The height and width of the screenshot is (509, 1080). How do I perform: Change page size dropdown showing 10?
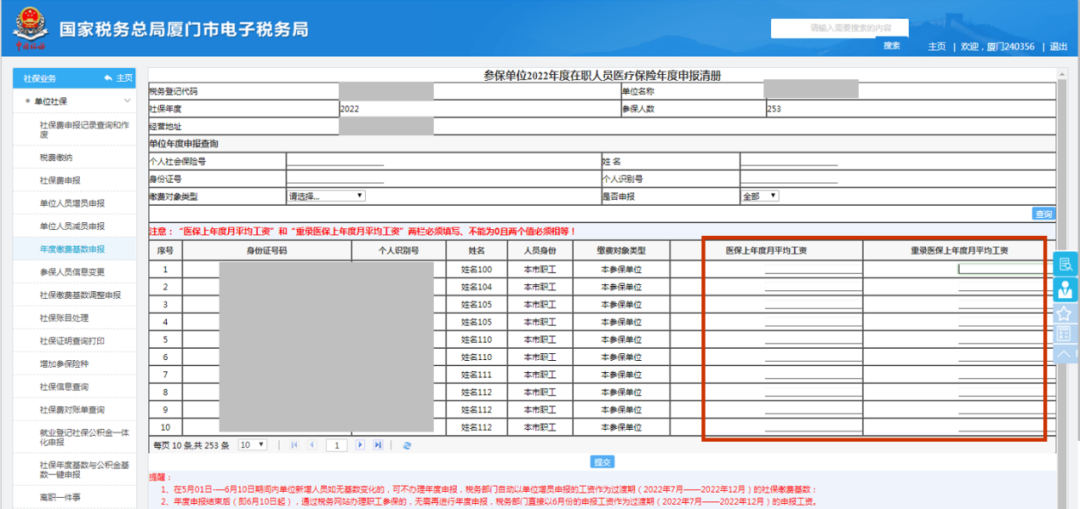click(x=252, y=444)
